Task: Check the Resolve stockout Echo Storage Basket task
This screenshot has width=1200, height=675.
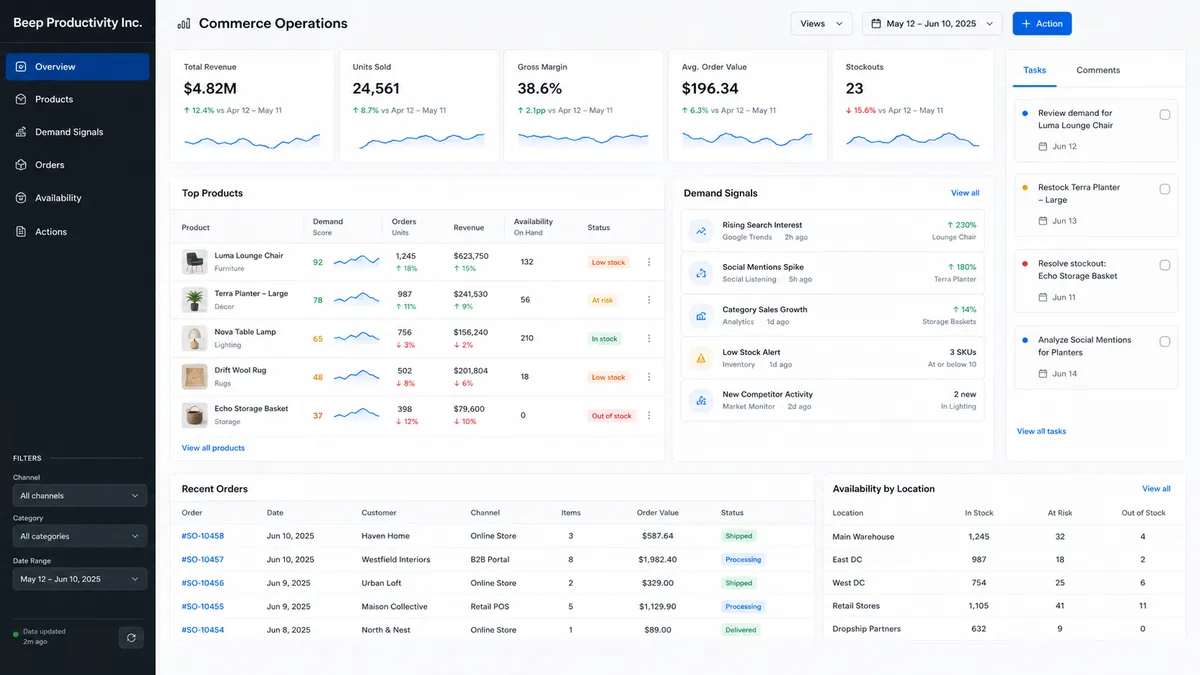Action: point(1165,265)
